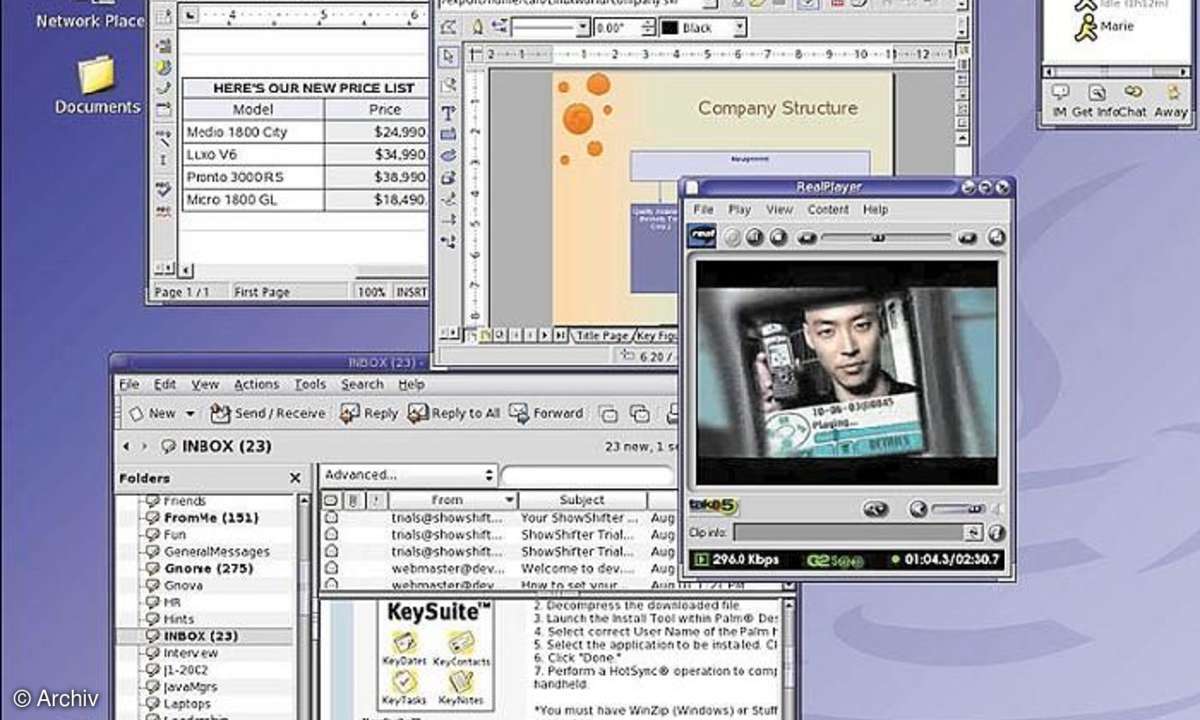The image size is (1200, 720).
Task: Open the Clip info dropdown button
Action: 973,533
